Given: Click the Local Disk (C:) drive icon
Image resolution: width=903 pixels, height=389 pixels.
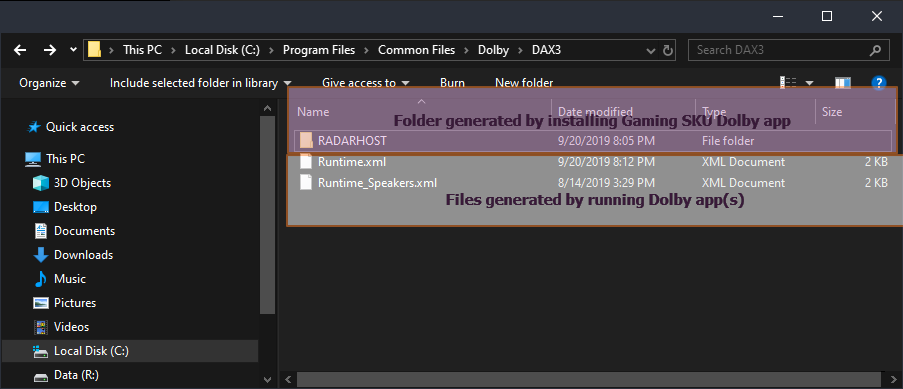Looking at the screenshot, I should (41, 351).
